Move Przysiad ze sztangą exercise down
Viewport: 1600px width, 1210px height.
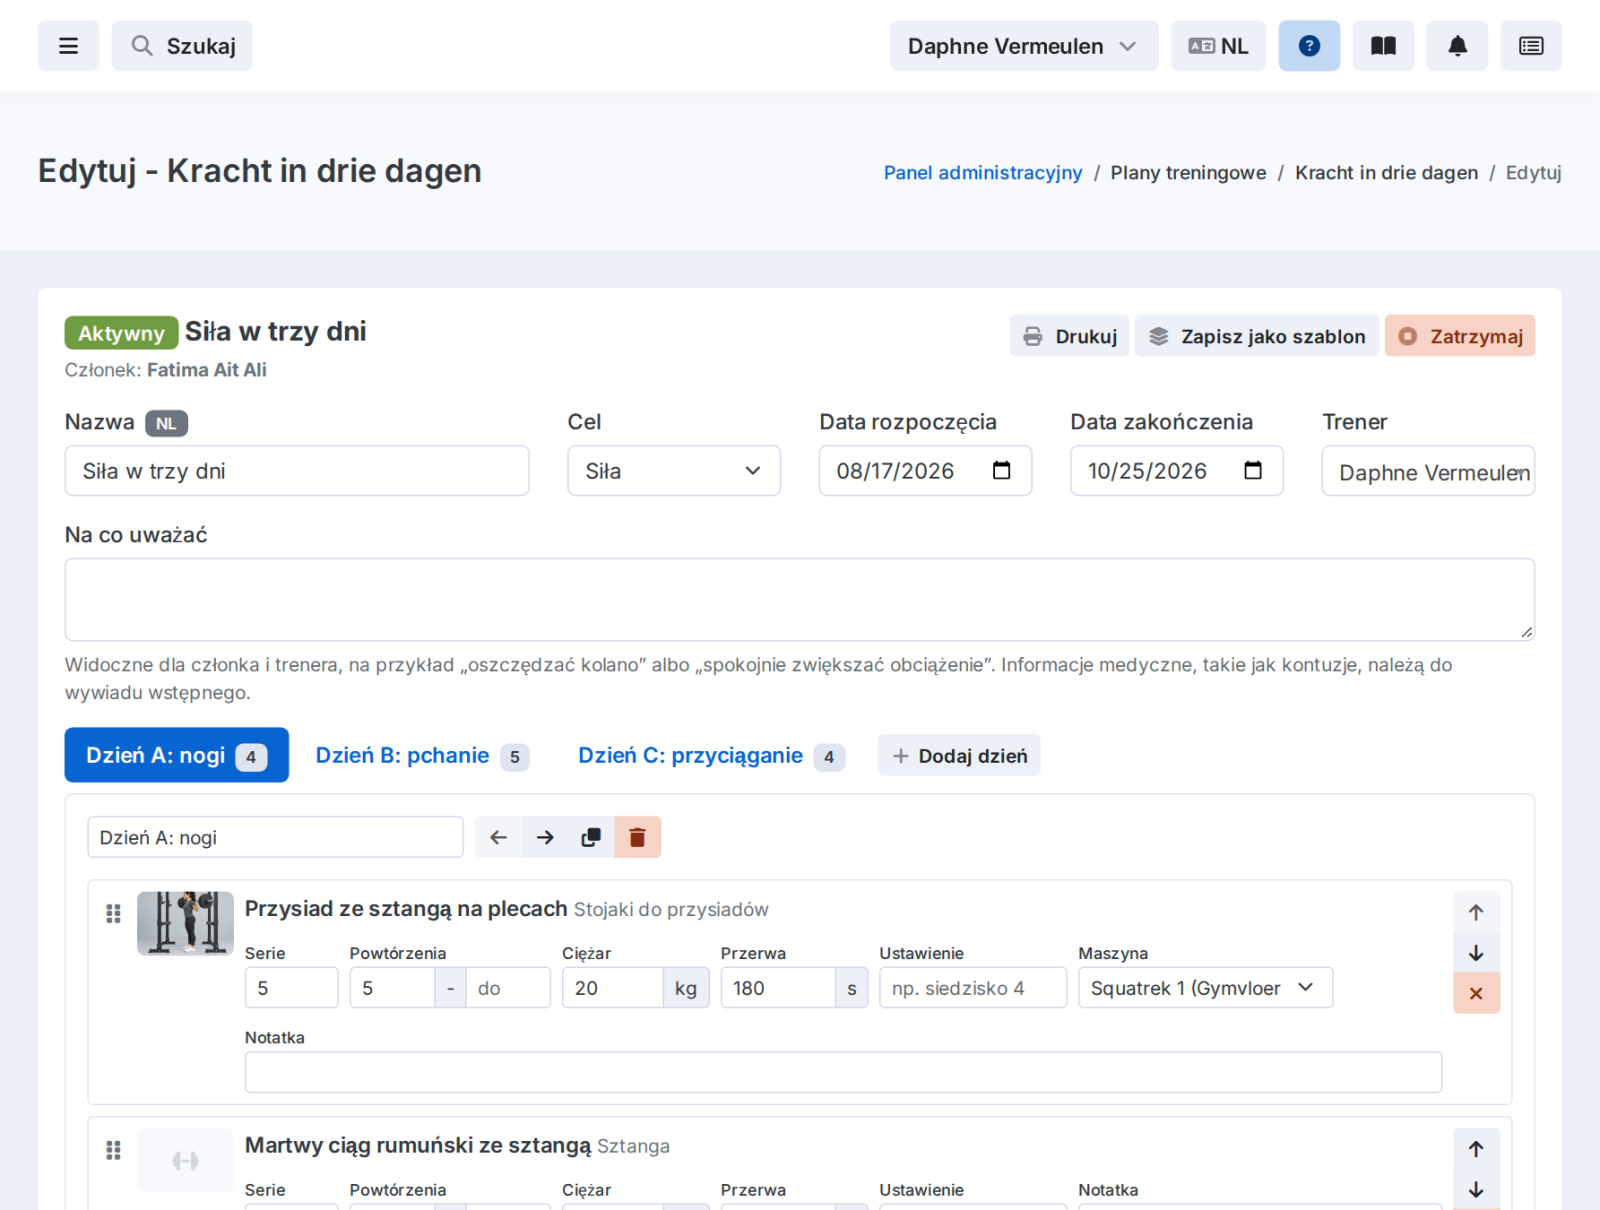tap(1476, 953)
